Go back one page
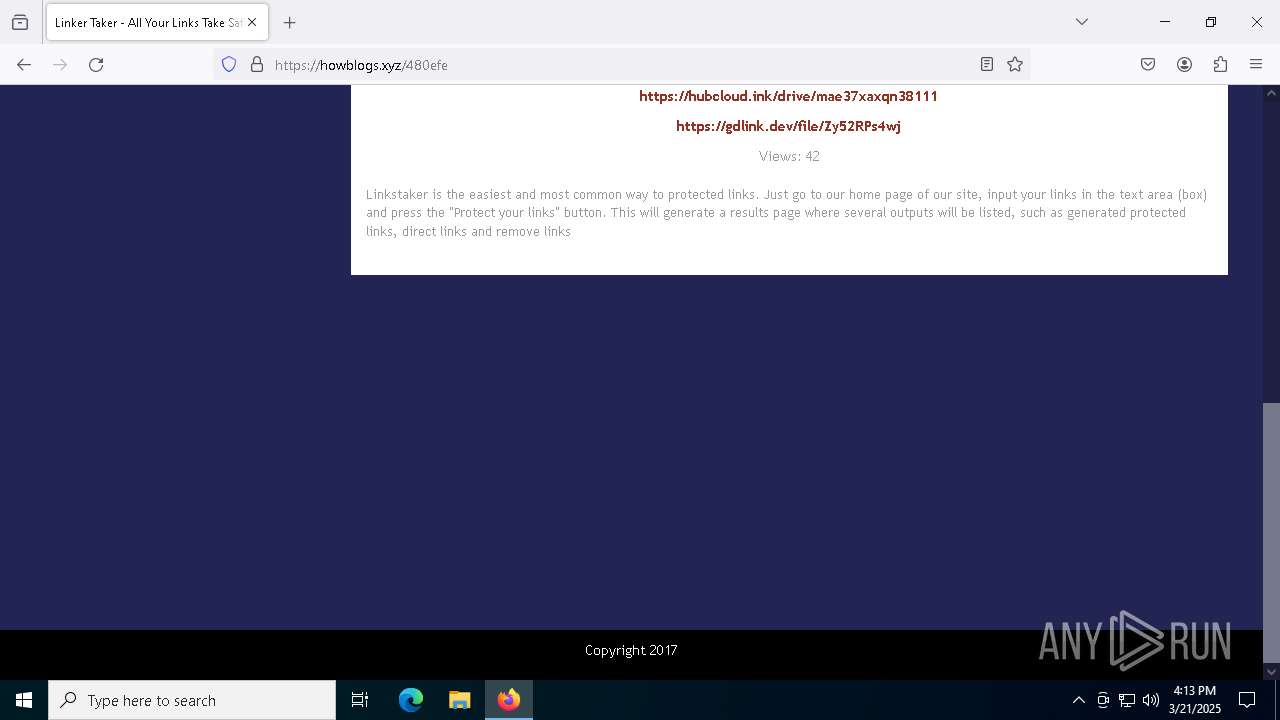The image size is (1280, 720). point(24,65)
